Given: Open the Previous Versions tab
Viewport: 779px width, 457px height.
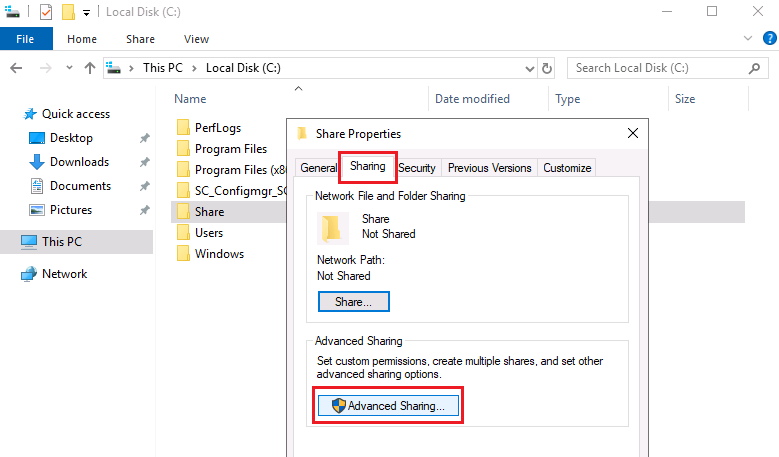Looking at the screenshot, I should point(489,168).
